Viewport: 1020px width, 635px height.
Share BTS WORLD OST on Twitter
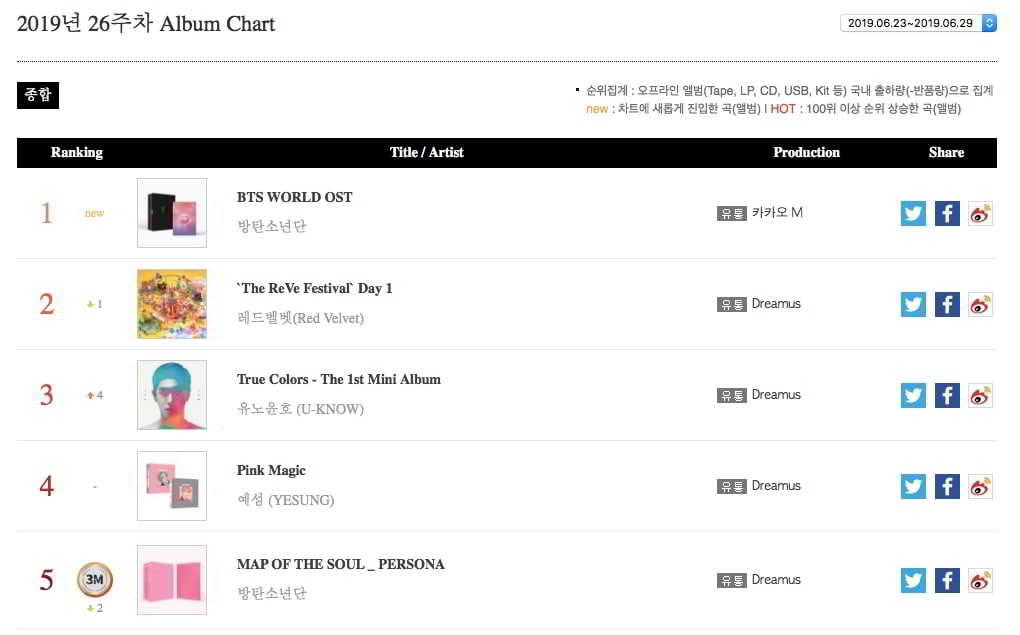click(913, 213)
